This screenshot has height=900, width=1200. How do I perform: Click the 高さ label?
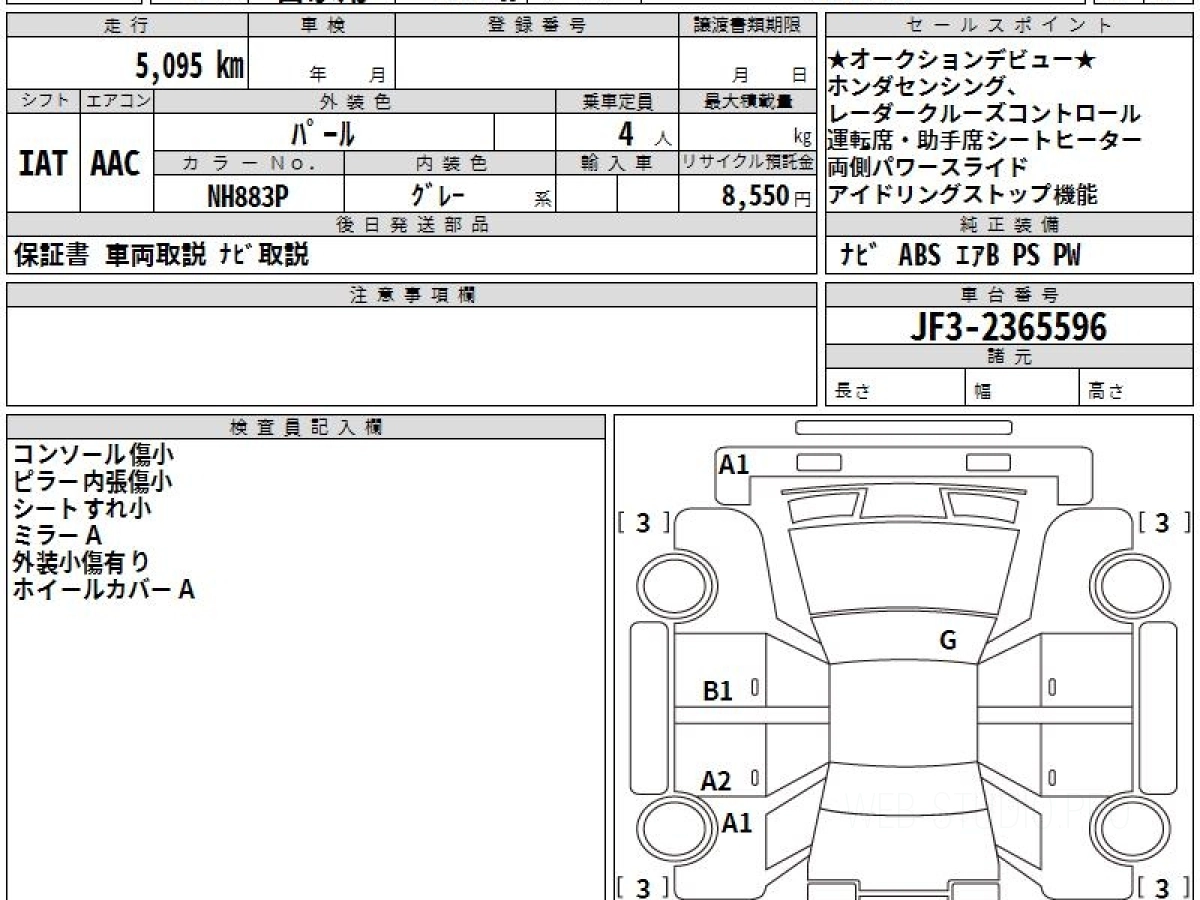coord(1107,392)
